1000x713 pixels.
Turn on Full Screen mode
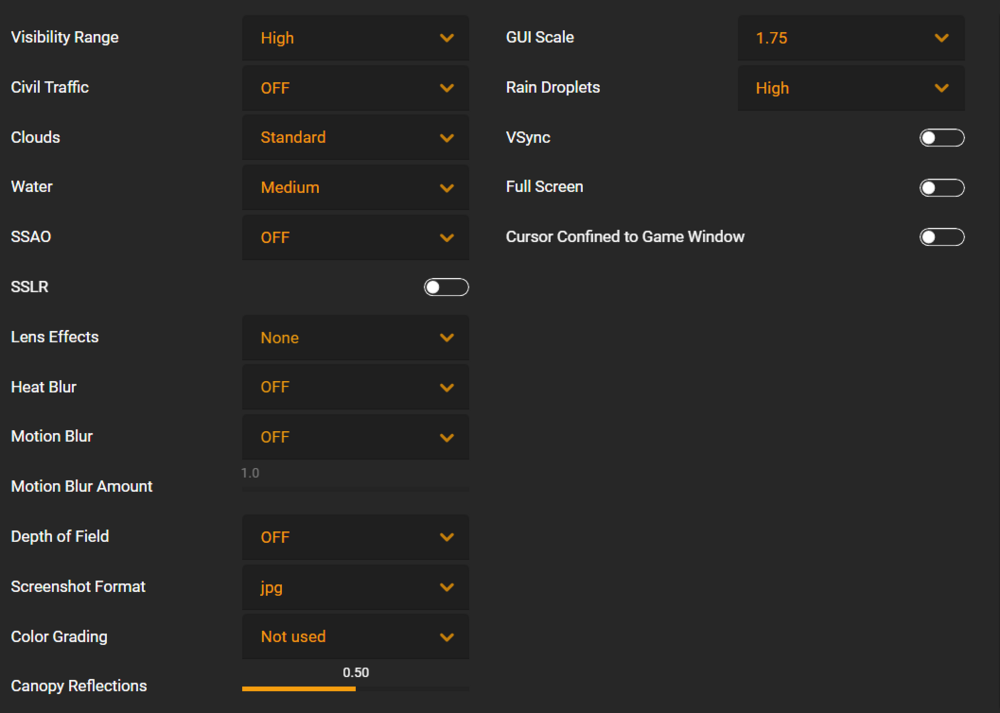(942, 188)
